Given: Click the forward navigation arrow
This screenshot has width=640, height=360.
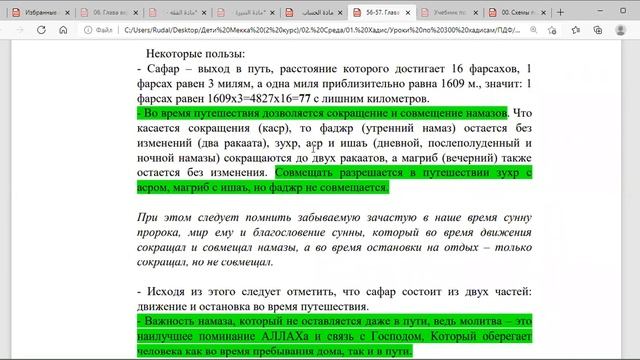Looking at the screenshot, I should [x=20, y=30].
